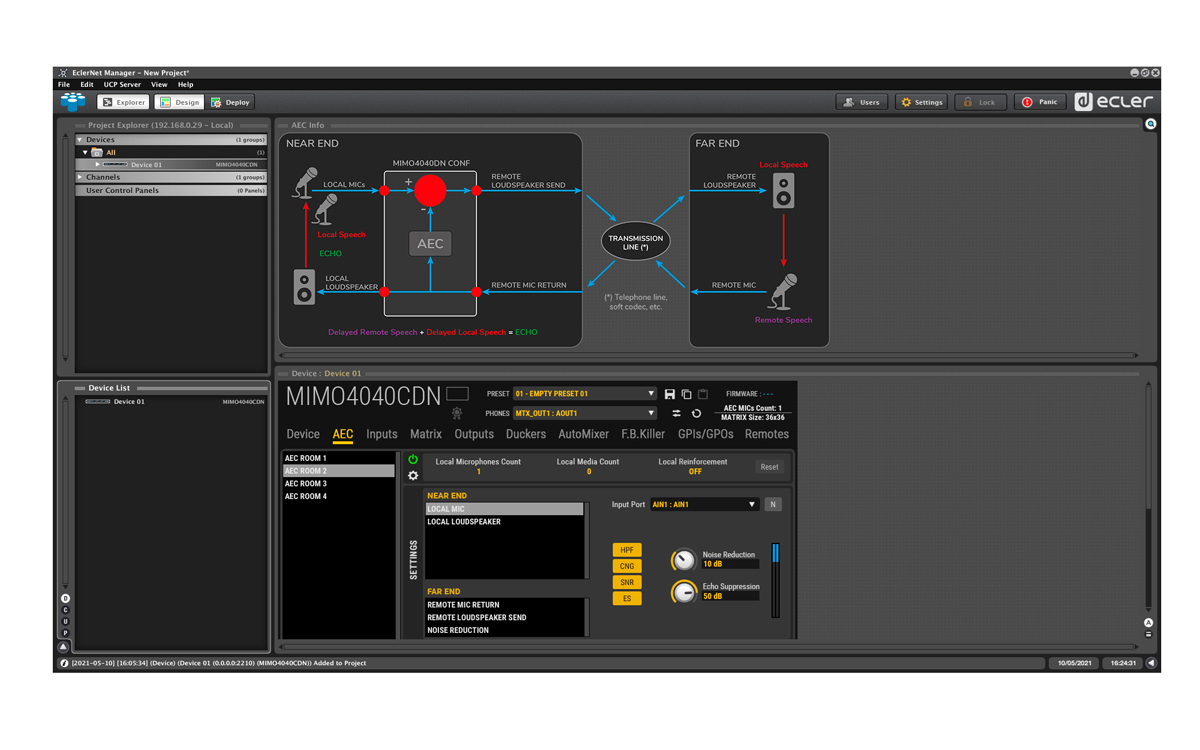The height and width of the screenshot is (750, 1200).
Task: Toggle the CNG button
Action: click(x=627, y=566)
